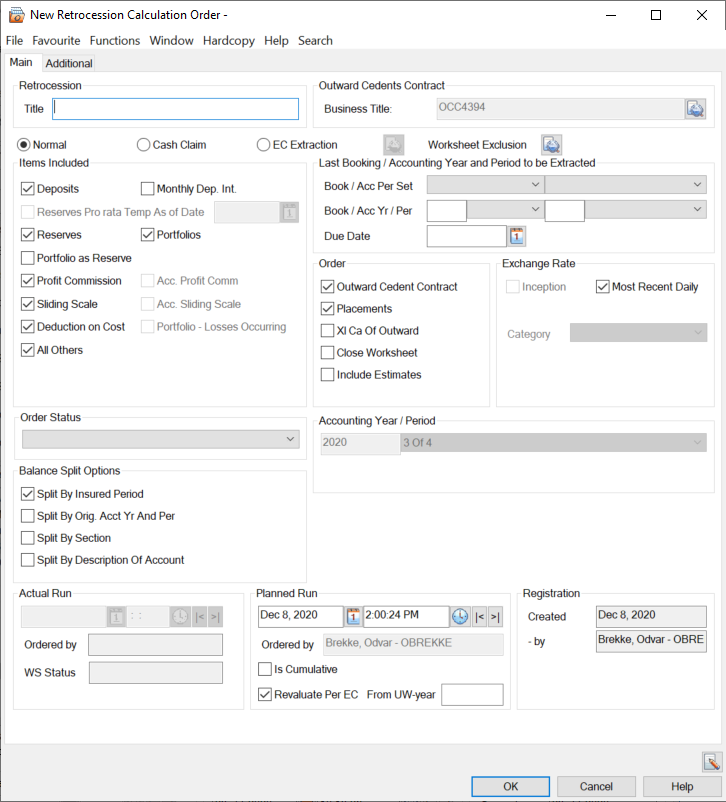Viewport: 726px width, 802px height.
Task: Open the Order Status dropdown
Action: [x=161, y=439]
